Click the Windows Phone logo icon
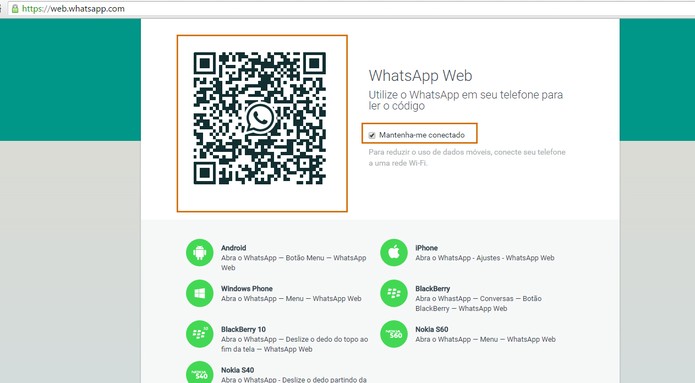This screenshot has height=383, width=695. tap(199, 293)
